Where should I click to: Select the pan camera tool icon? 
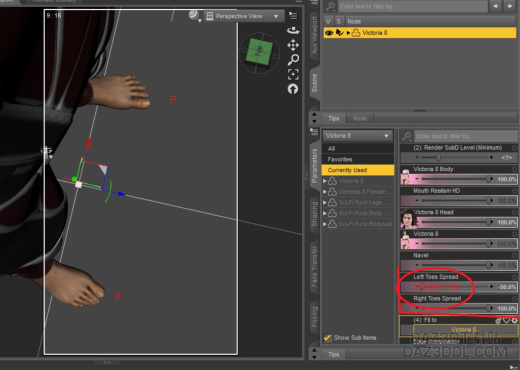293,45
